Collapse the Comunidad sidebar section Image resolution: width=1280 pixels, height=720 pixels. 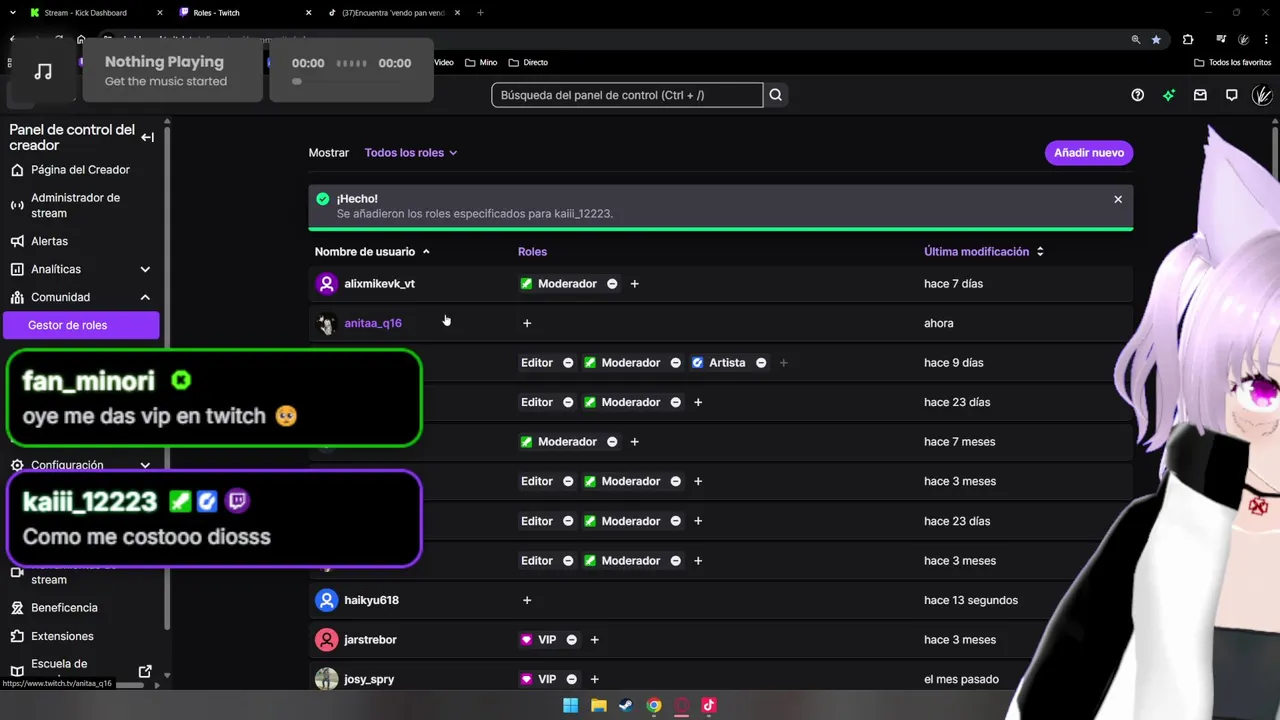145,297
